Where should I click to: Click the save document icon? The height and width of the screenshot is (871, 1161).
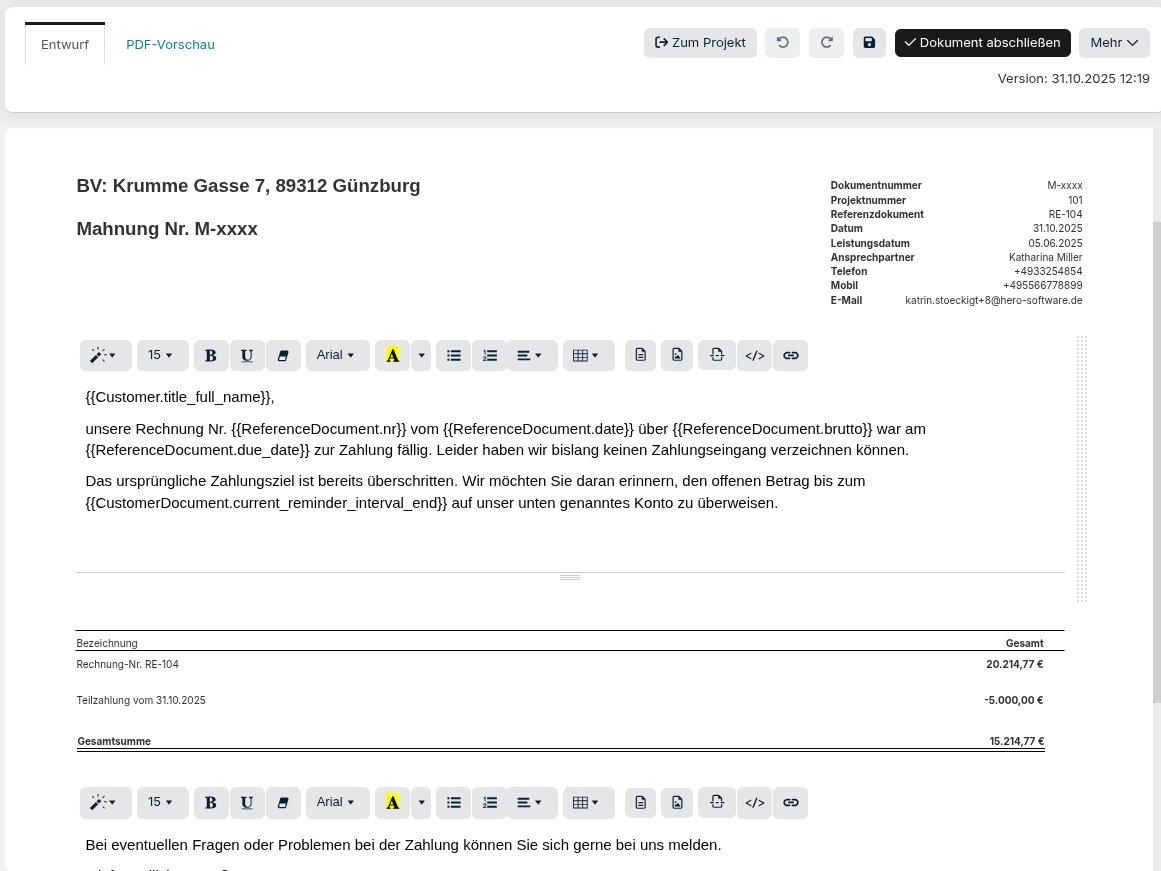pyautogui.click(x=869, y=43)
